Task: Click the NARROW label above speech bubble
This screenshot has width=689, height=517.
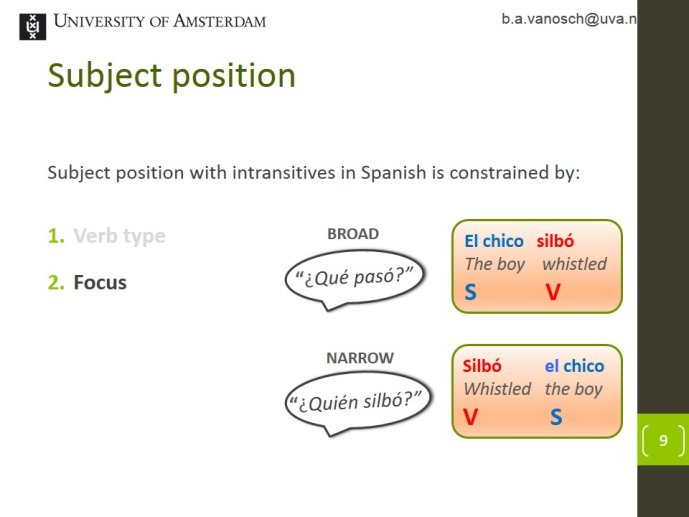Action: (x=360, y=358)
